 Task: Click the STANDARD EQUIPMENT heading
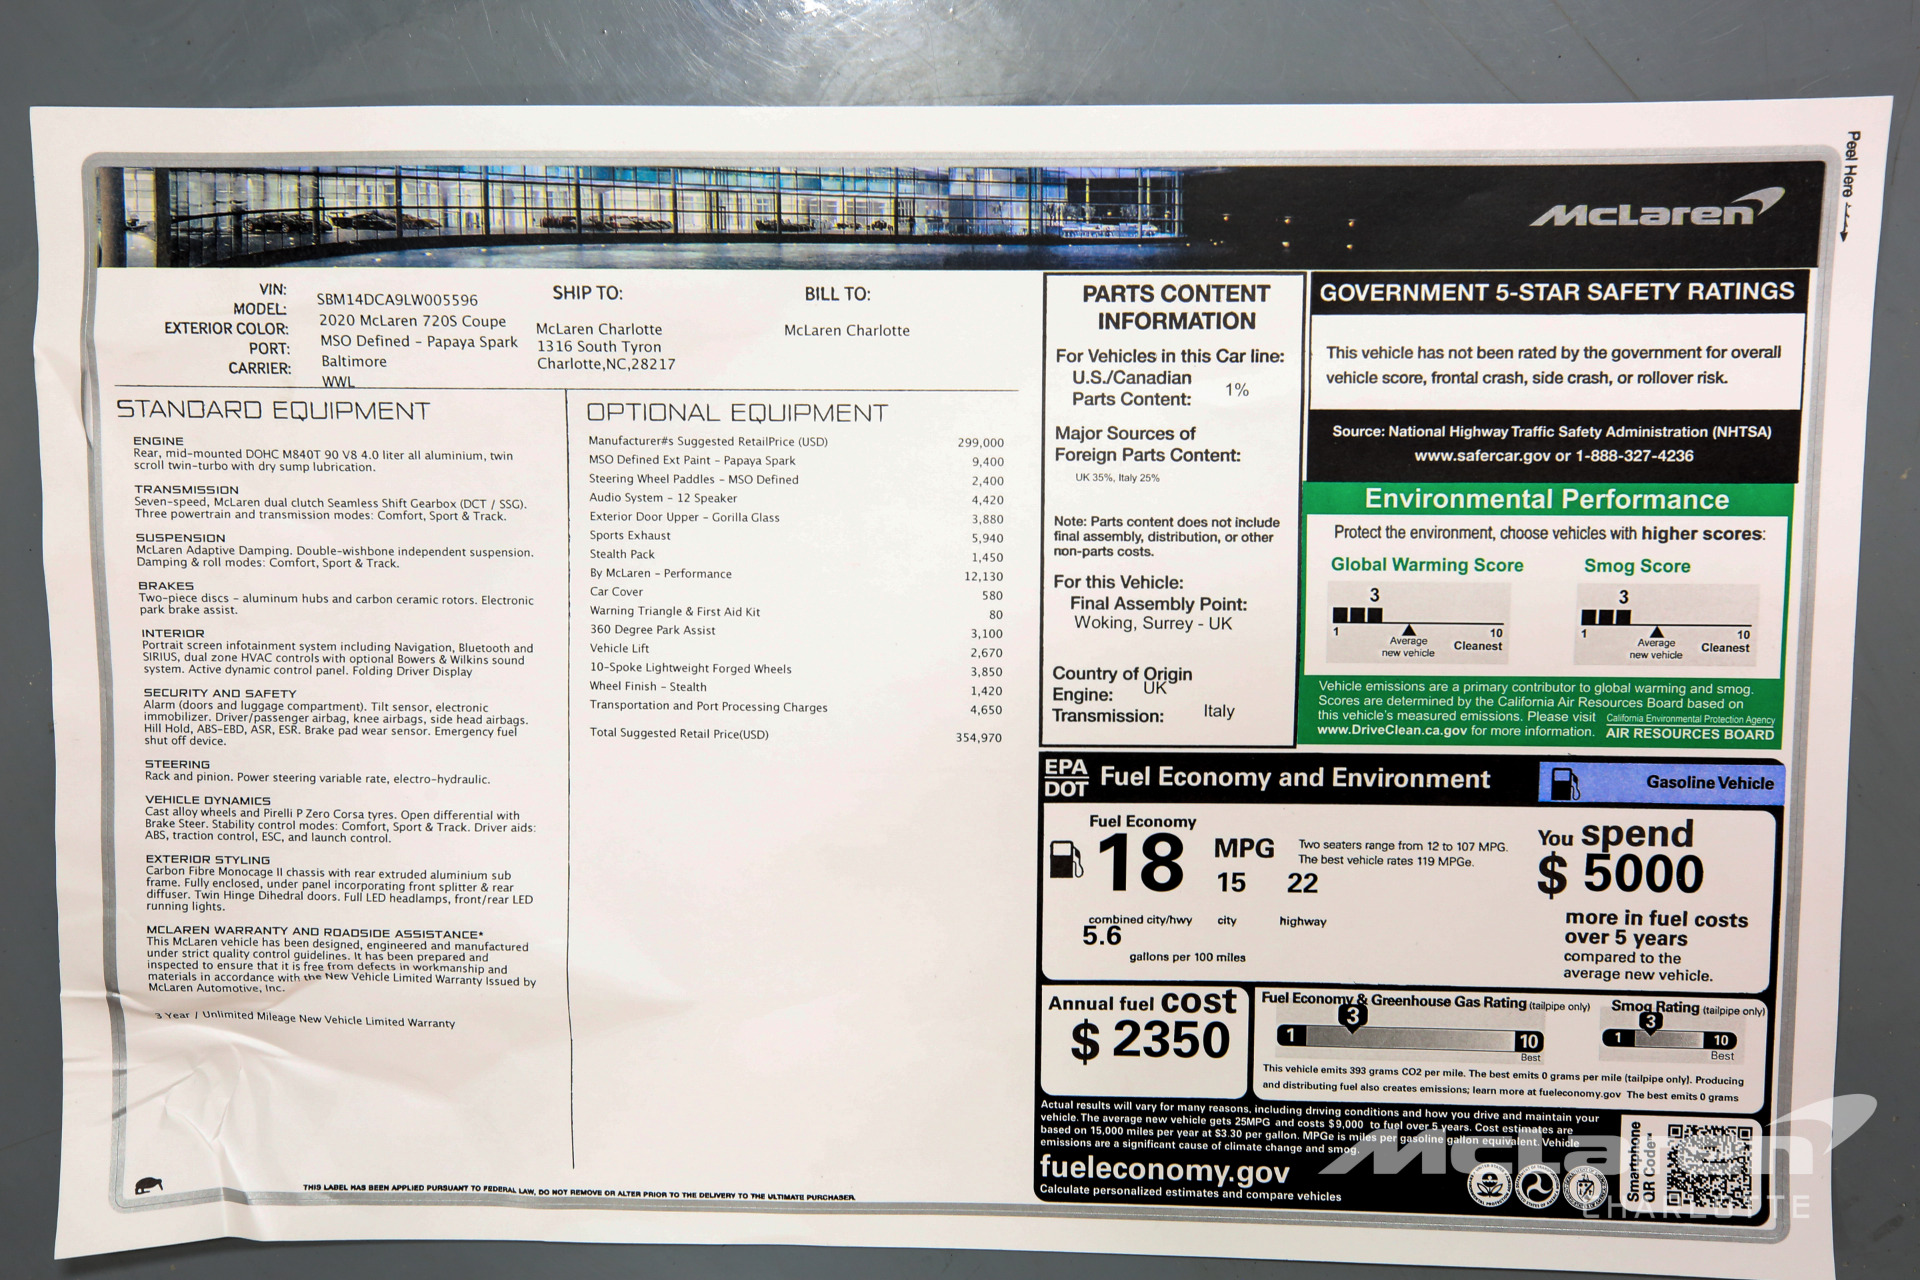coord(273,410)
